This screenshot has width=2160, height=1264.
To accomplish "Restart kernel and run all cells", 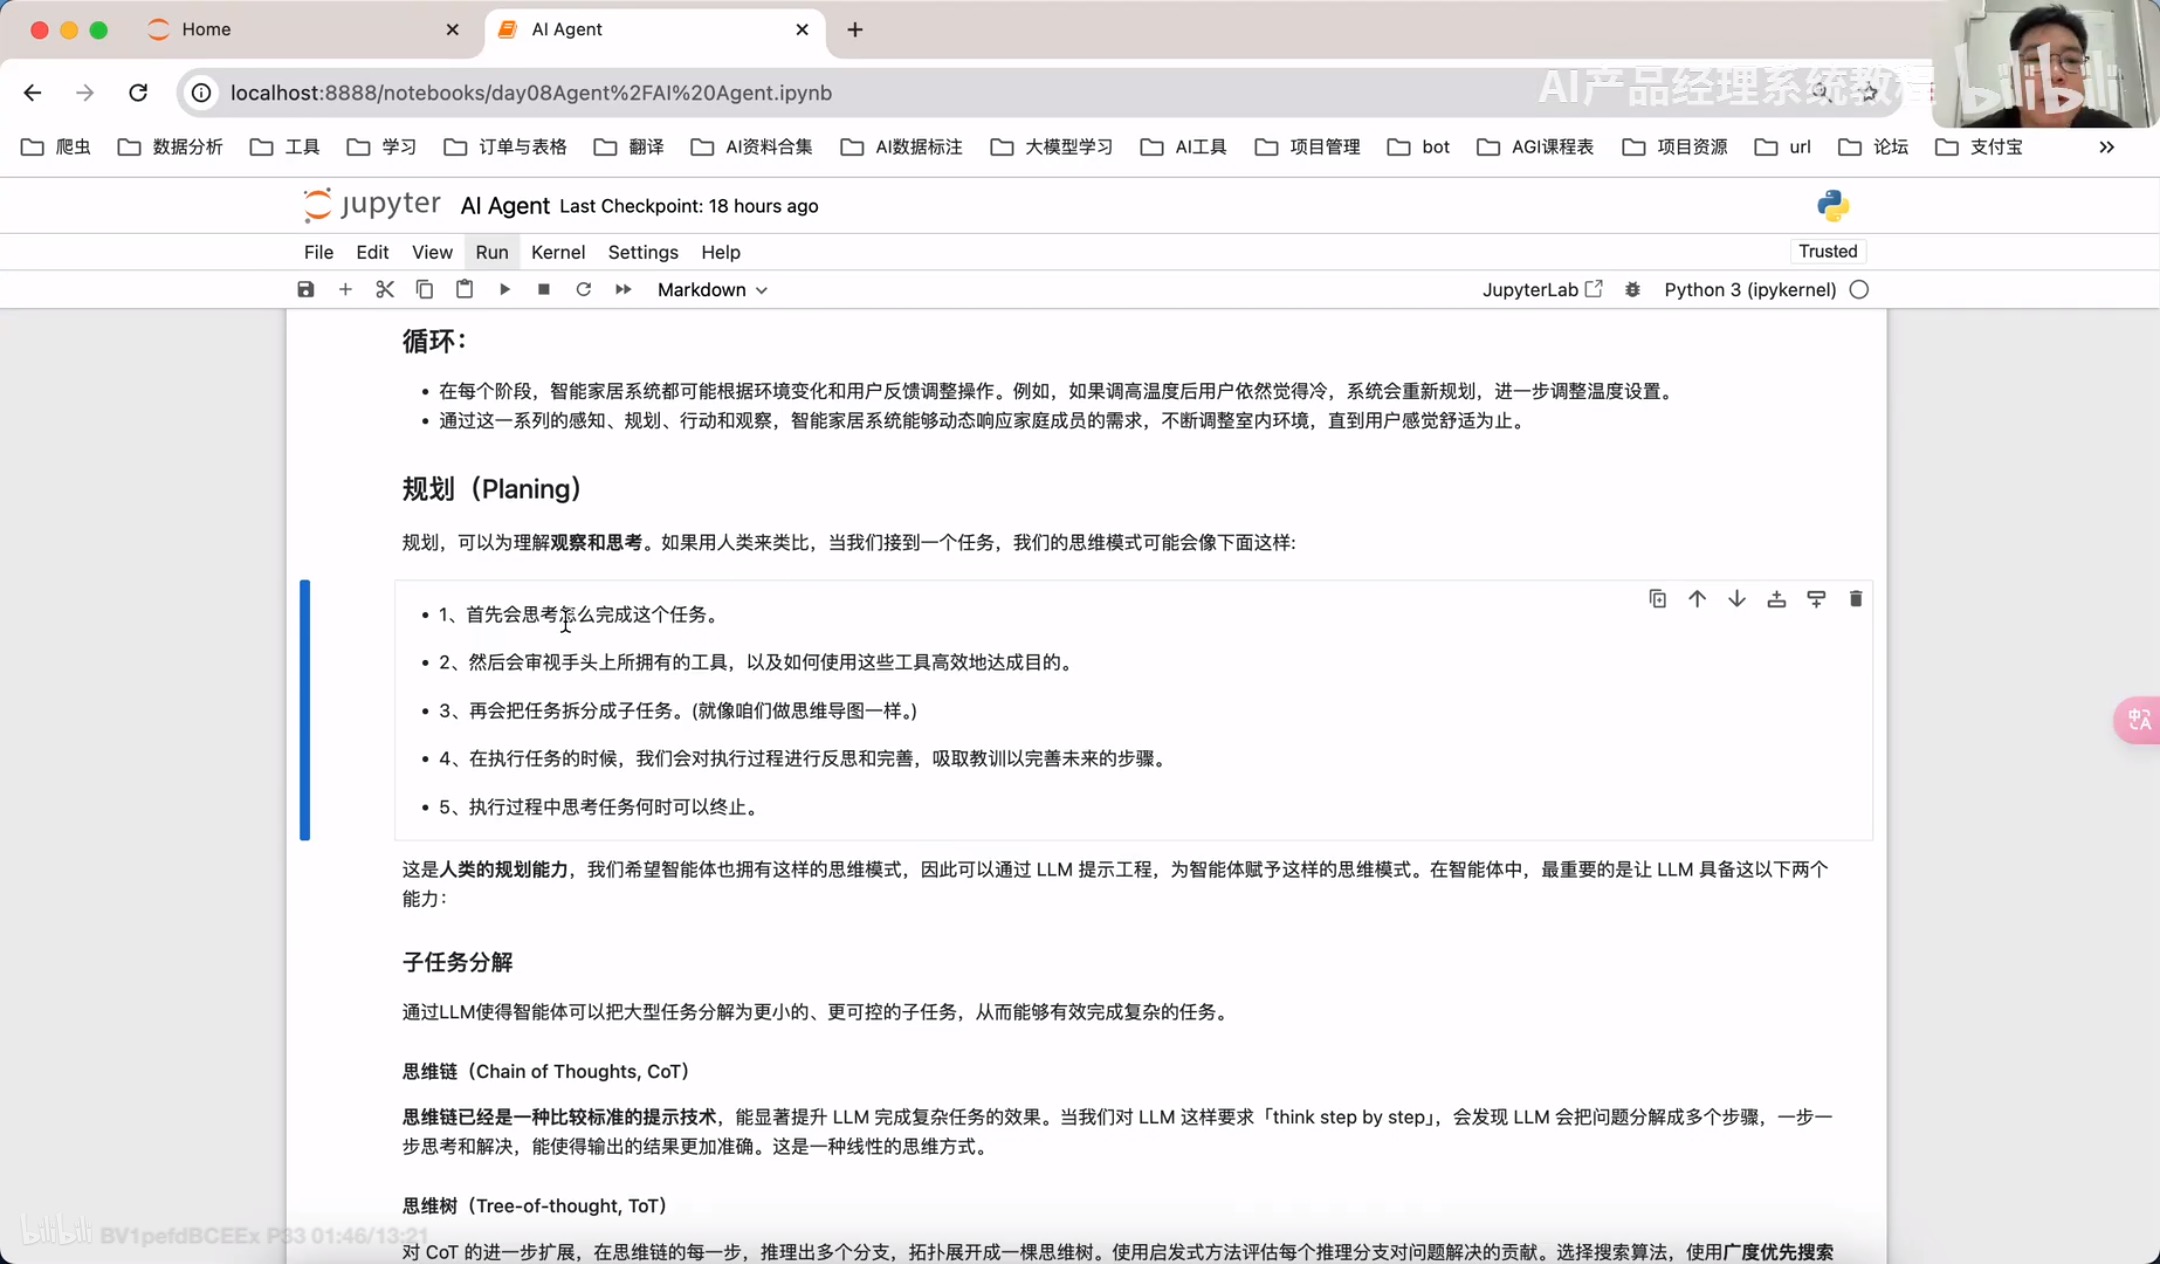I will [x=623, y=289].
